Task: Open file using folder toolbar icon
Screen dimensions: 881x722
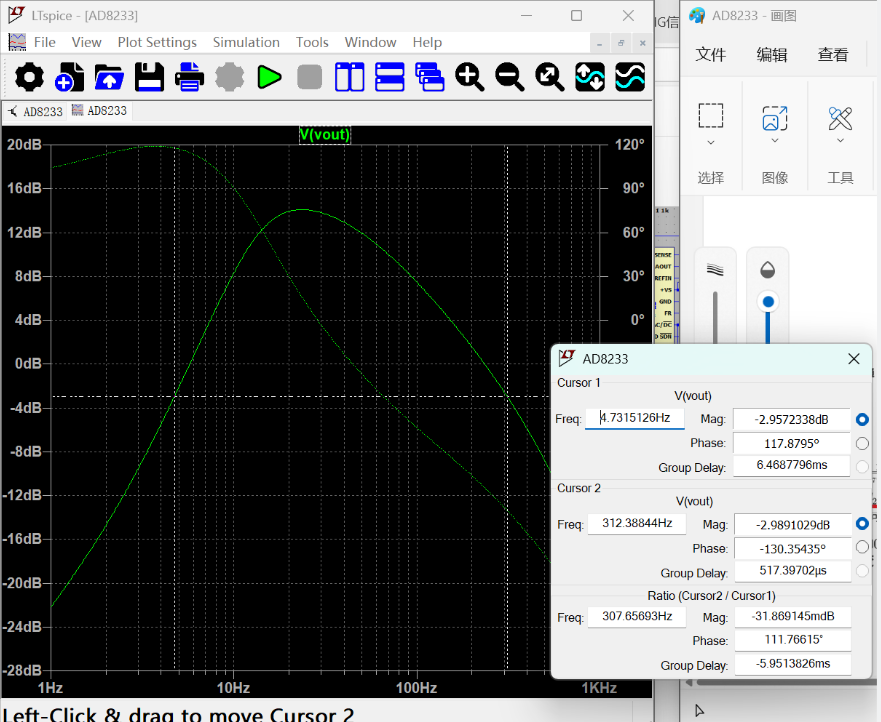Action: [x=109, y=77]
